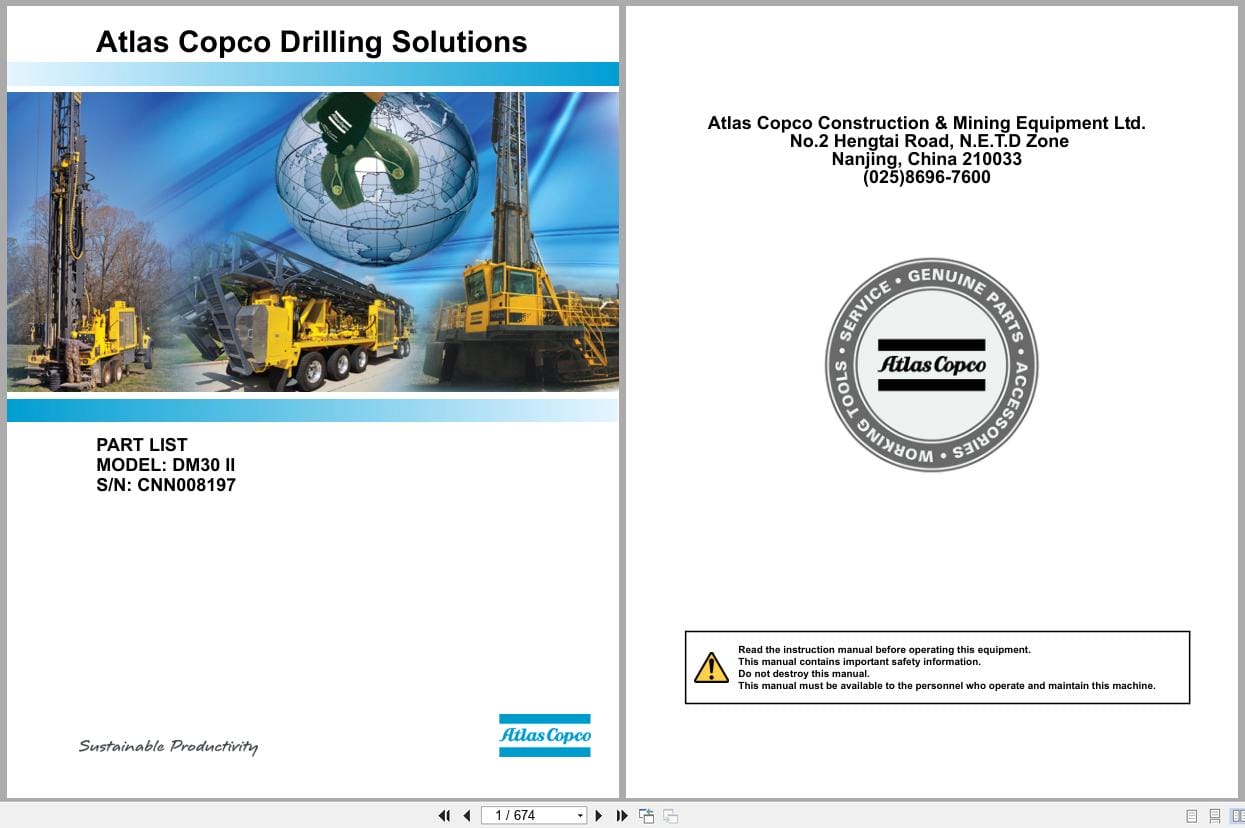Go to the next page
1245x828 pixels.
[x=599, y=816]
